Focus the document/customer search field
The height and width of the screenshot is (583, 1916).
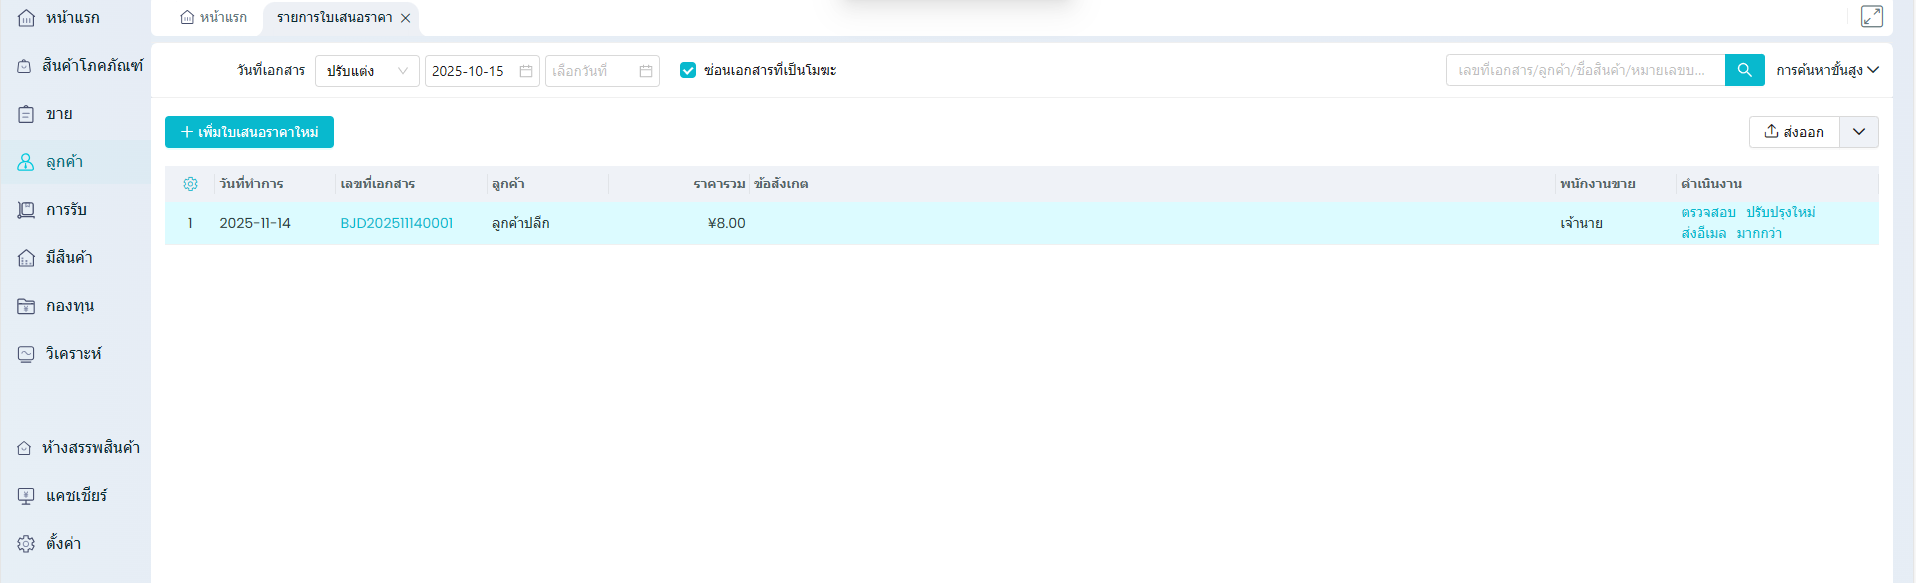pos(1584,70)
